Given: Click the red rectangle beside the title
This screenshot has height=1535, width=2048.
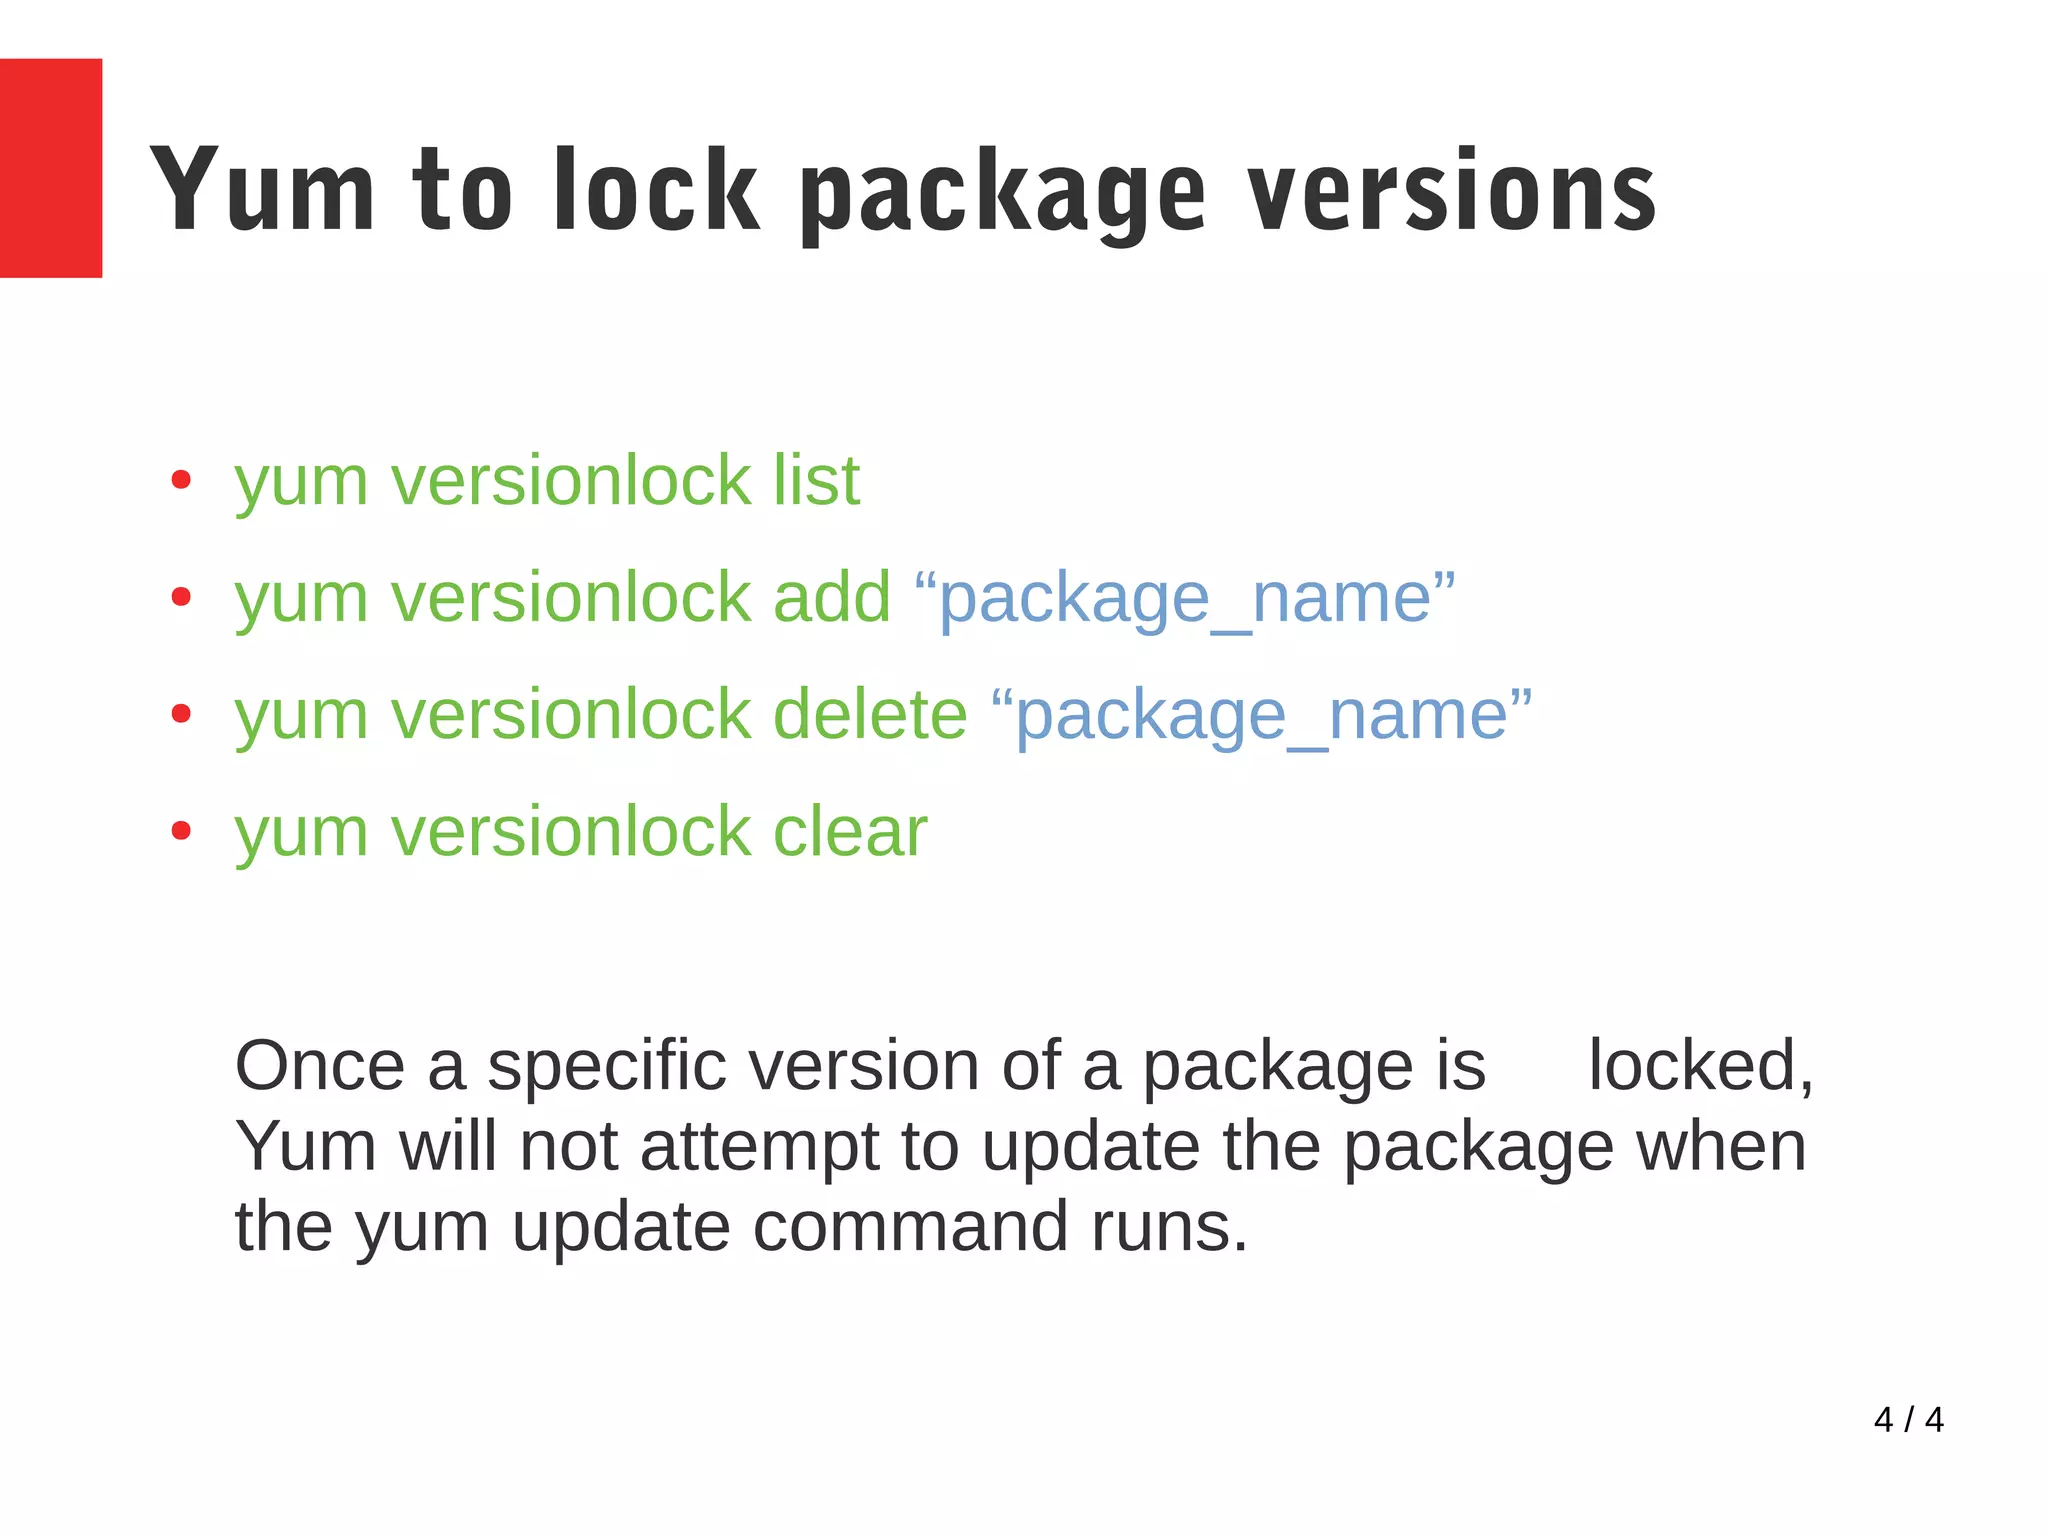Looking at the screenshot, I should (x=51, y=168).
